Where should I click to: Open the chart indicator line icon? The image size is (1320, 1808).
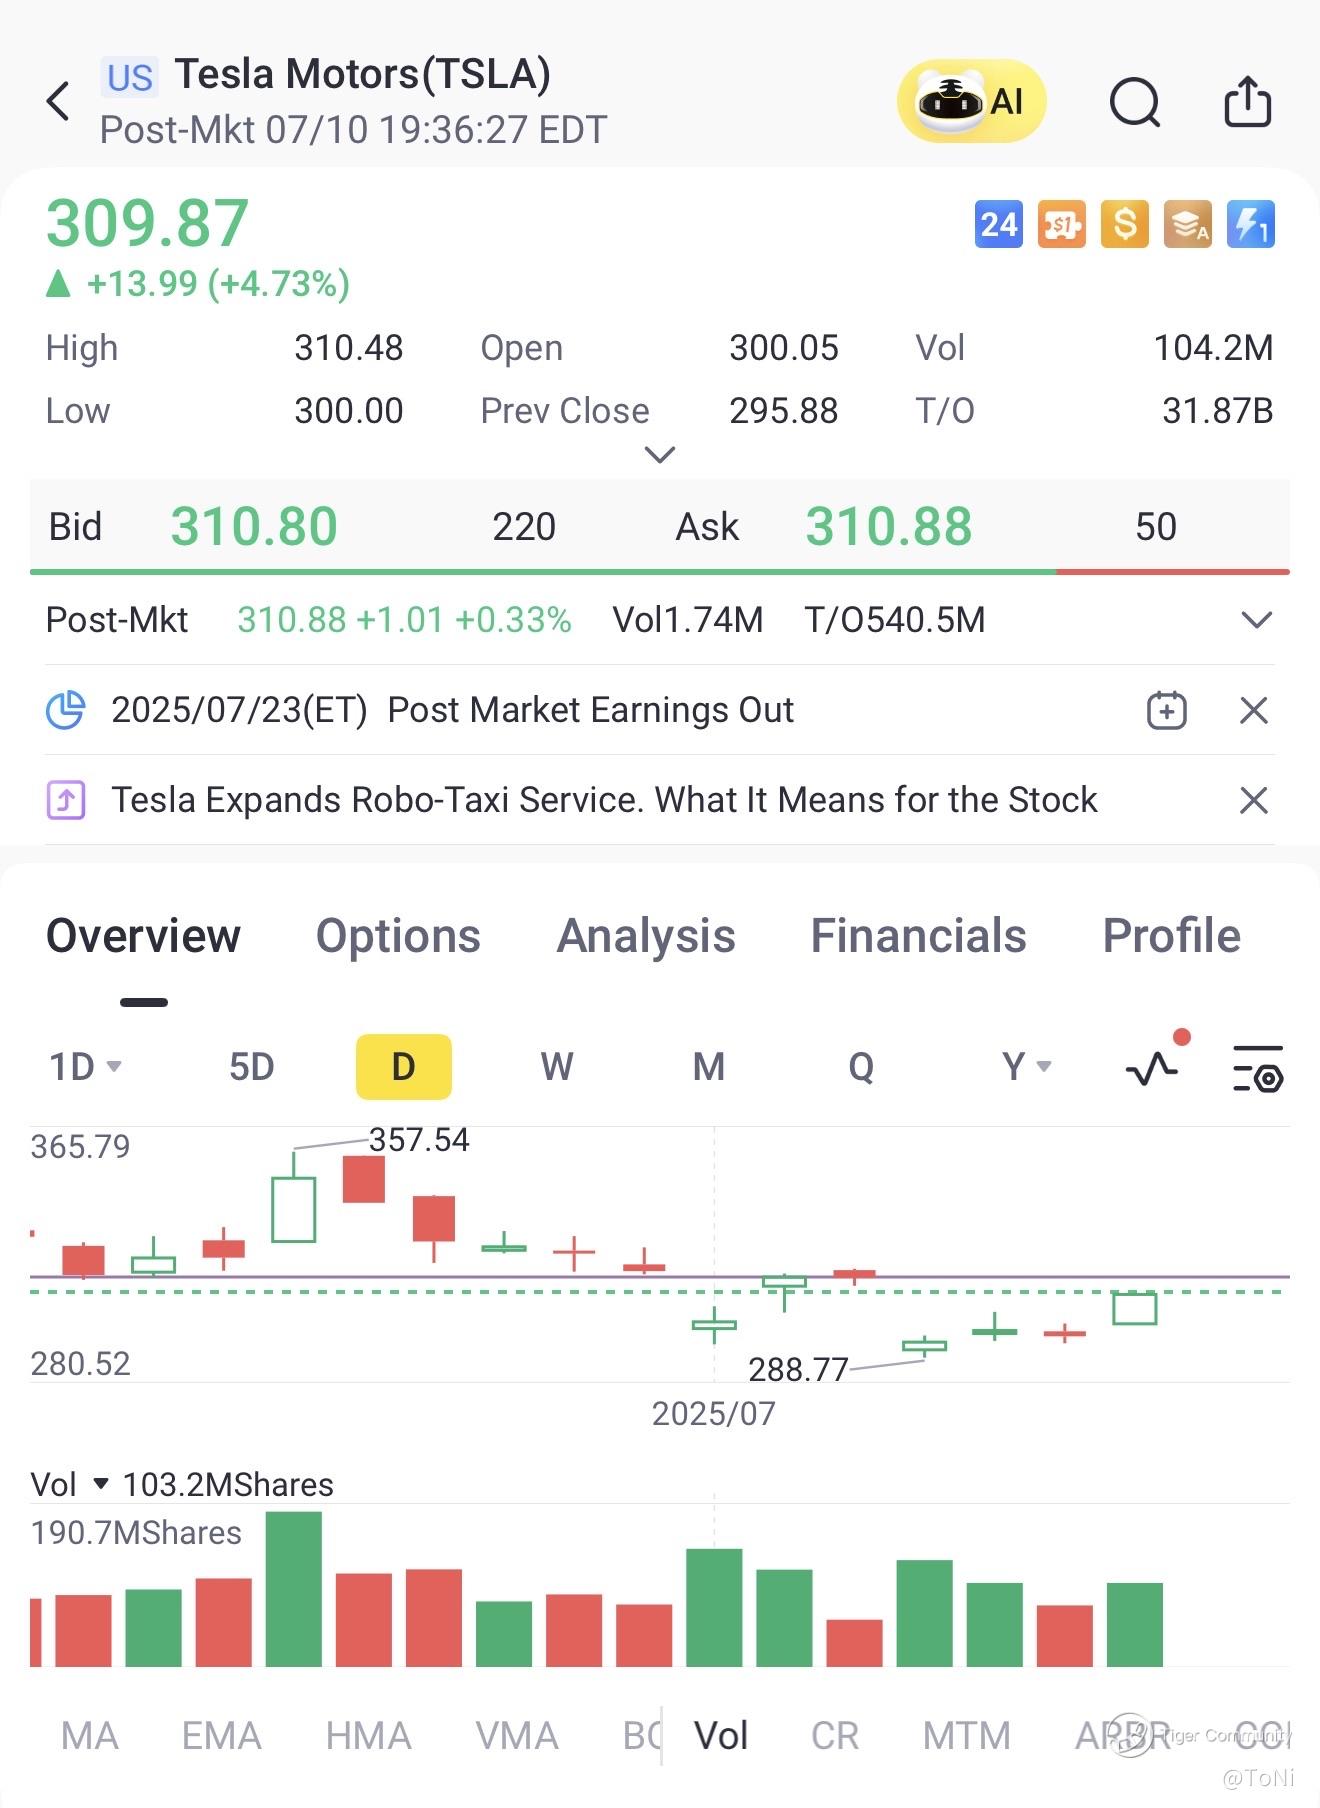[x=1152, y=1068]
